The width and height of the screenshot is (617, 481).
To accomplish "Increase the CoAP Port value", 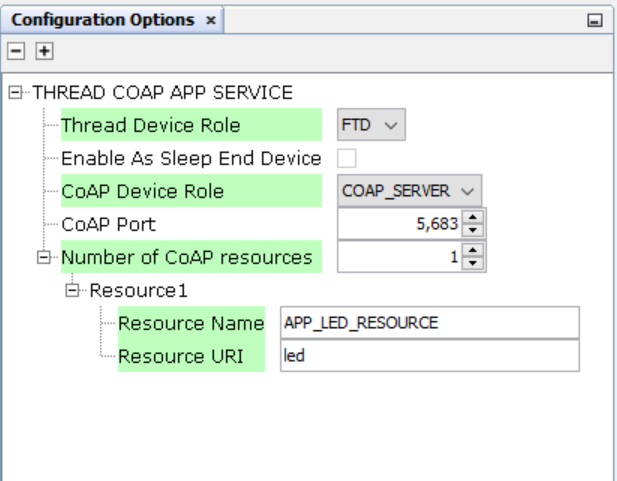I will pos(473,217).
